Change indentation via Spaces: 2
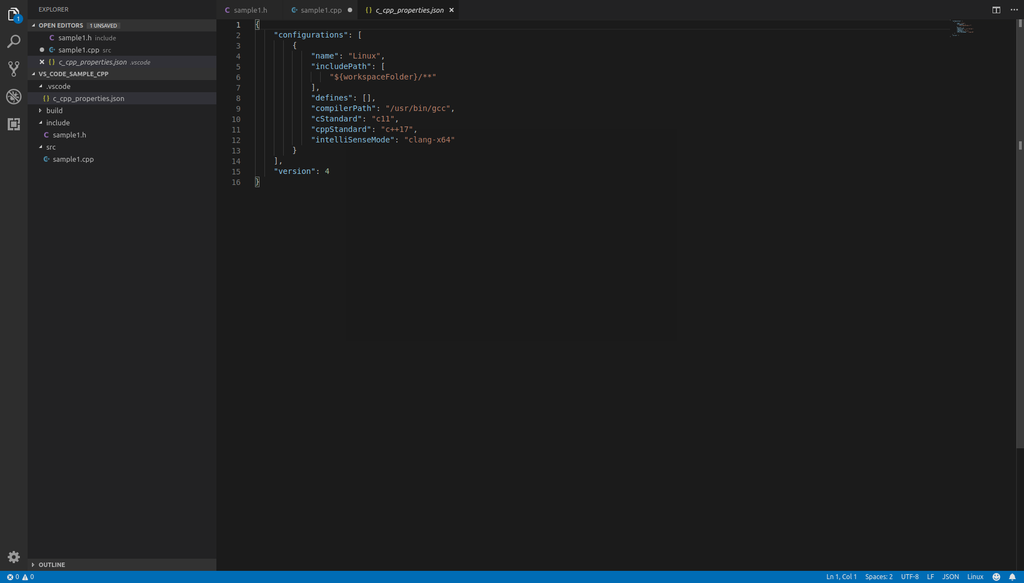Screen dimensions: 1024x583 click(x=878, y=577)
